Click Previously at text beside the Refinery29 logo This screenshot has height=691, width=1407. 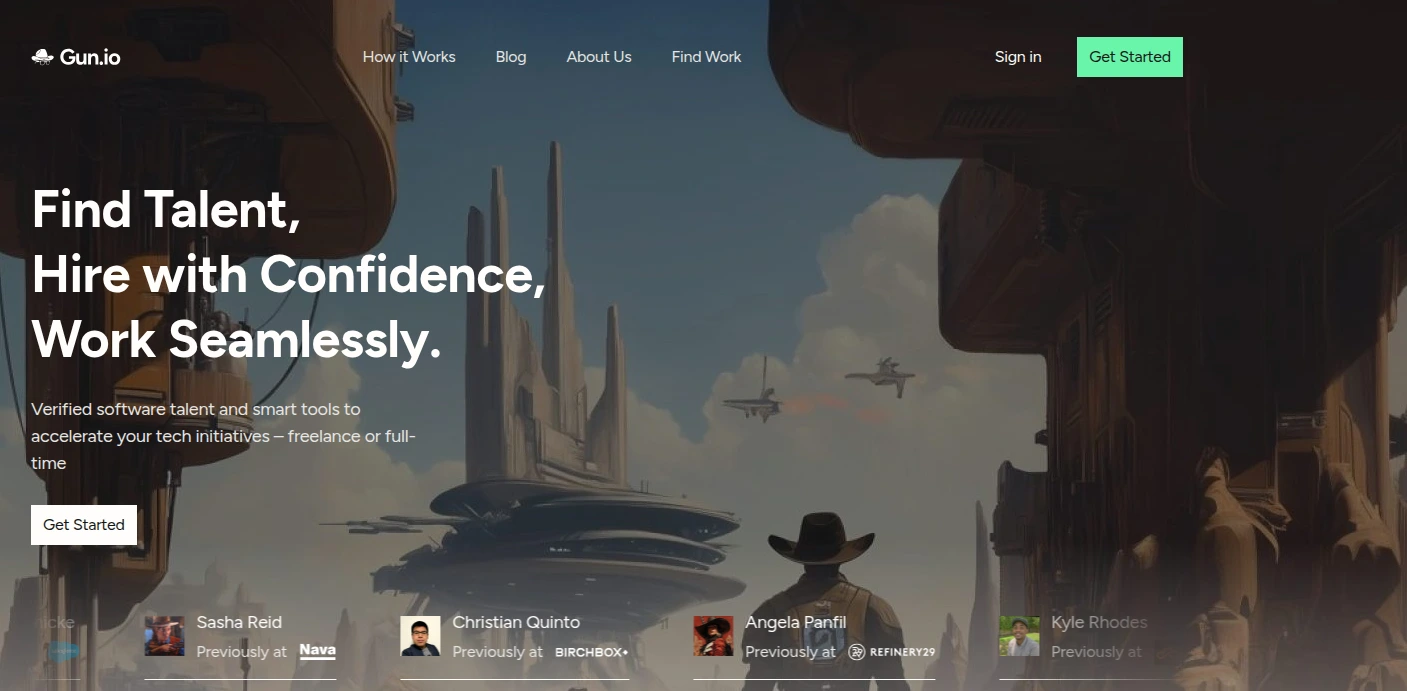(790, 652)
